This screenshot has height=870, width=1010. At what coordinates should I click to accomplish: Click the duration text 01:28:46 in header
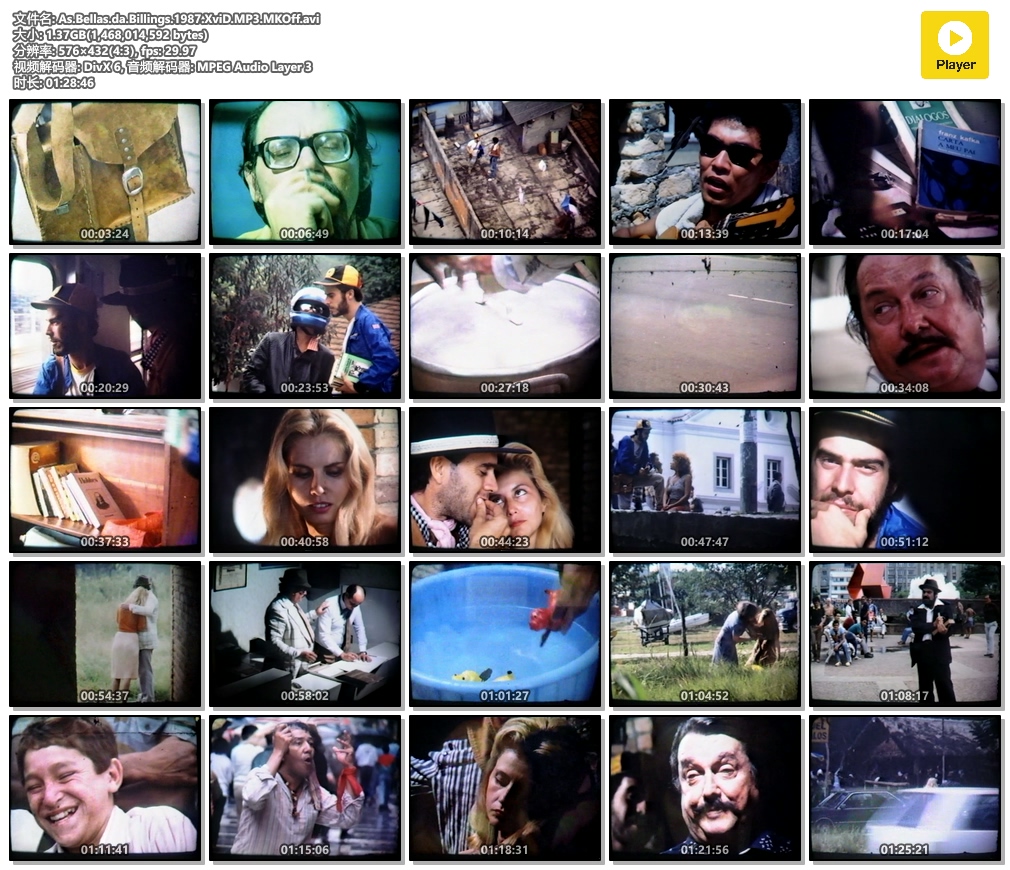[x=69, y=83]
